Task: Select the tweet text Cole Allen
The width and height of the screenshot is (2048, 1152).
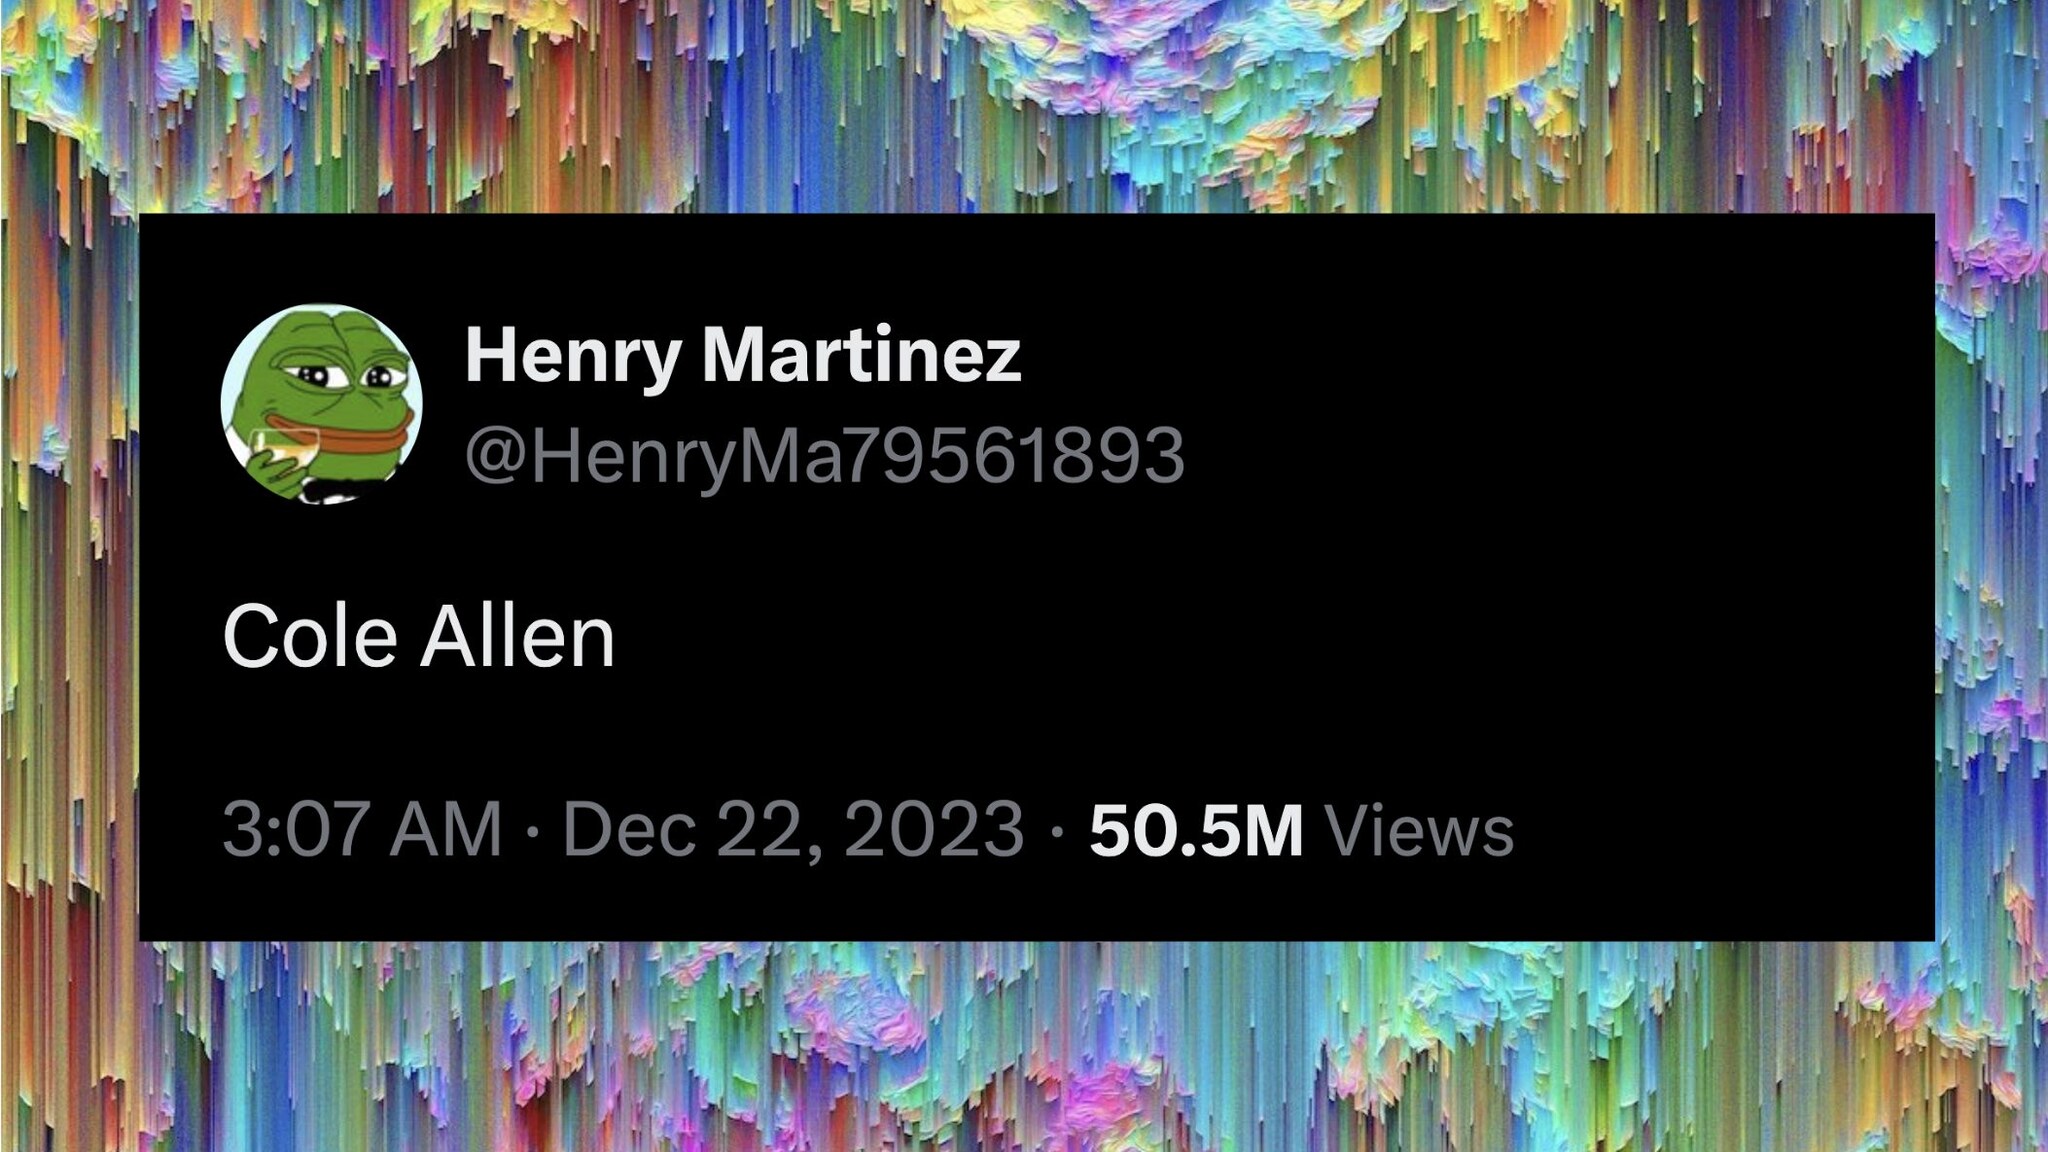Action: [418, 635]
